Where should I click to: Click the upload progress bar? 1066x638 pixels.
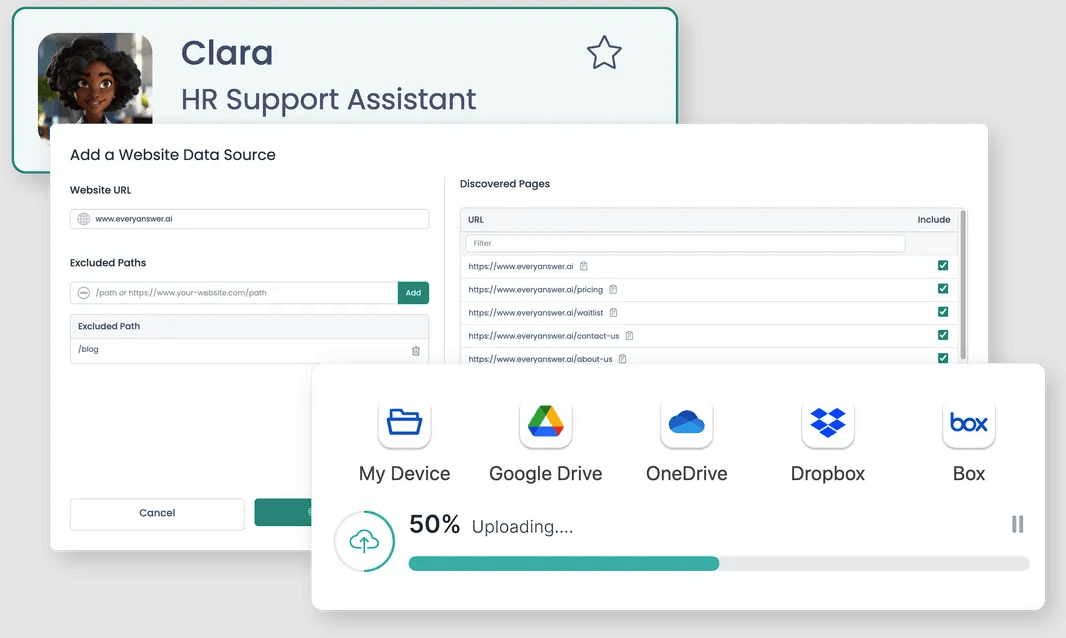coord(719,563)
